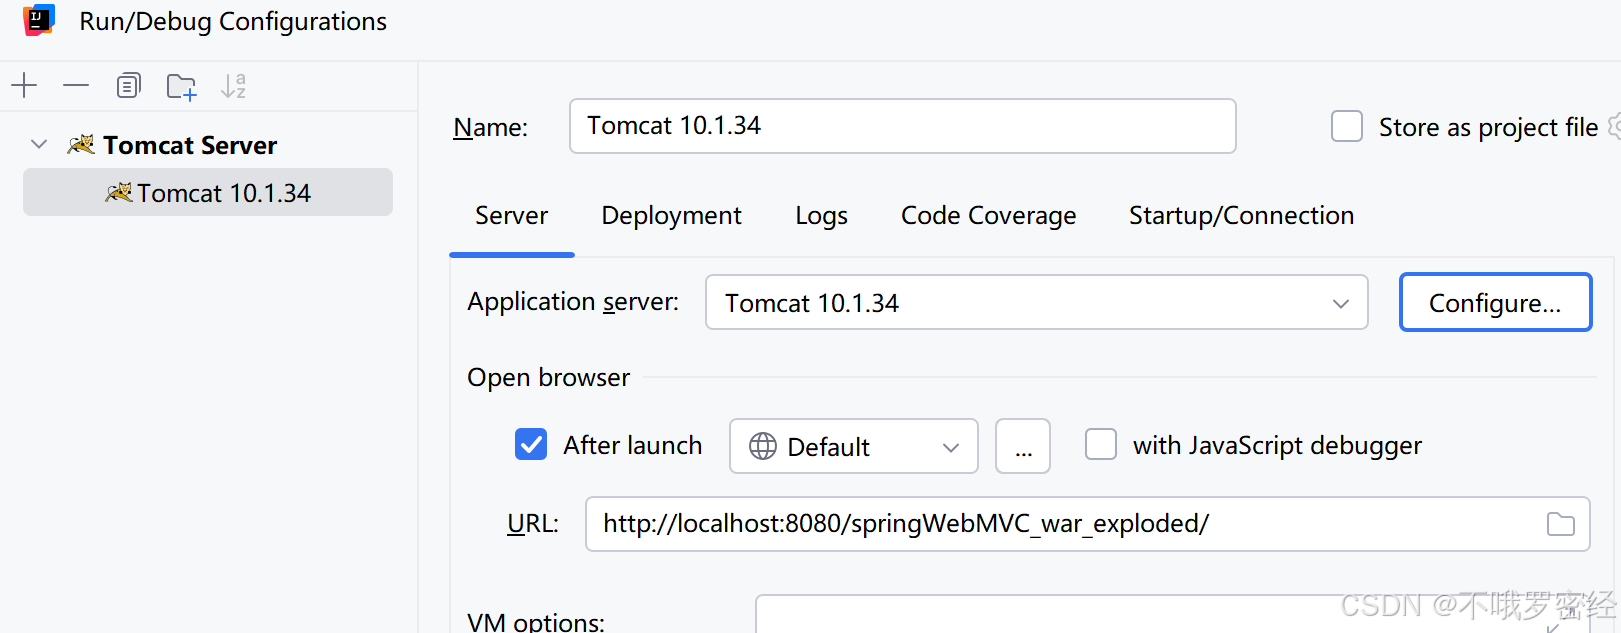Viewport: 1621px width, 633px height.
Task: Switch to the Server tab
Action: 511,216
